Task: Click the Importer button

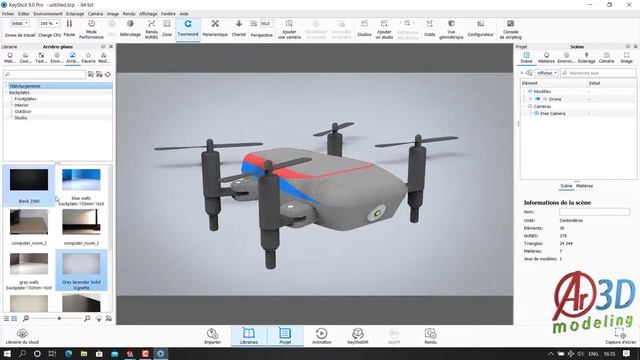Action: 212,336
